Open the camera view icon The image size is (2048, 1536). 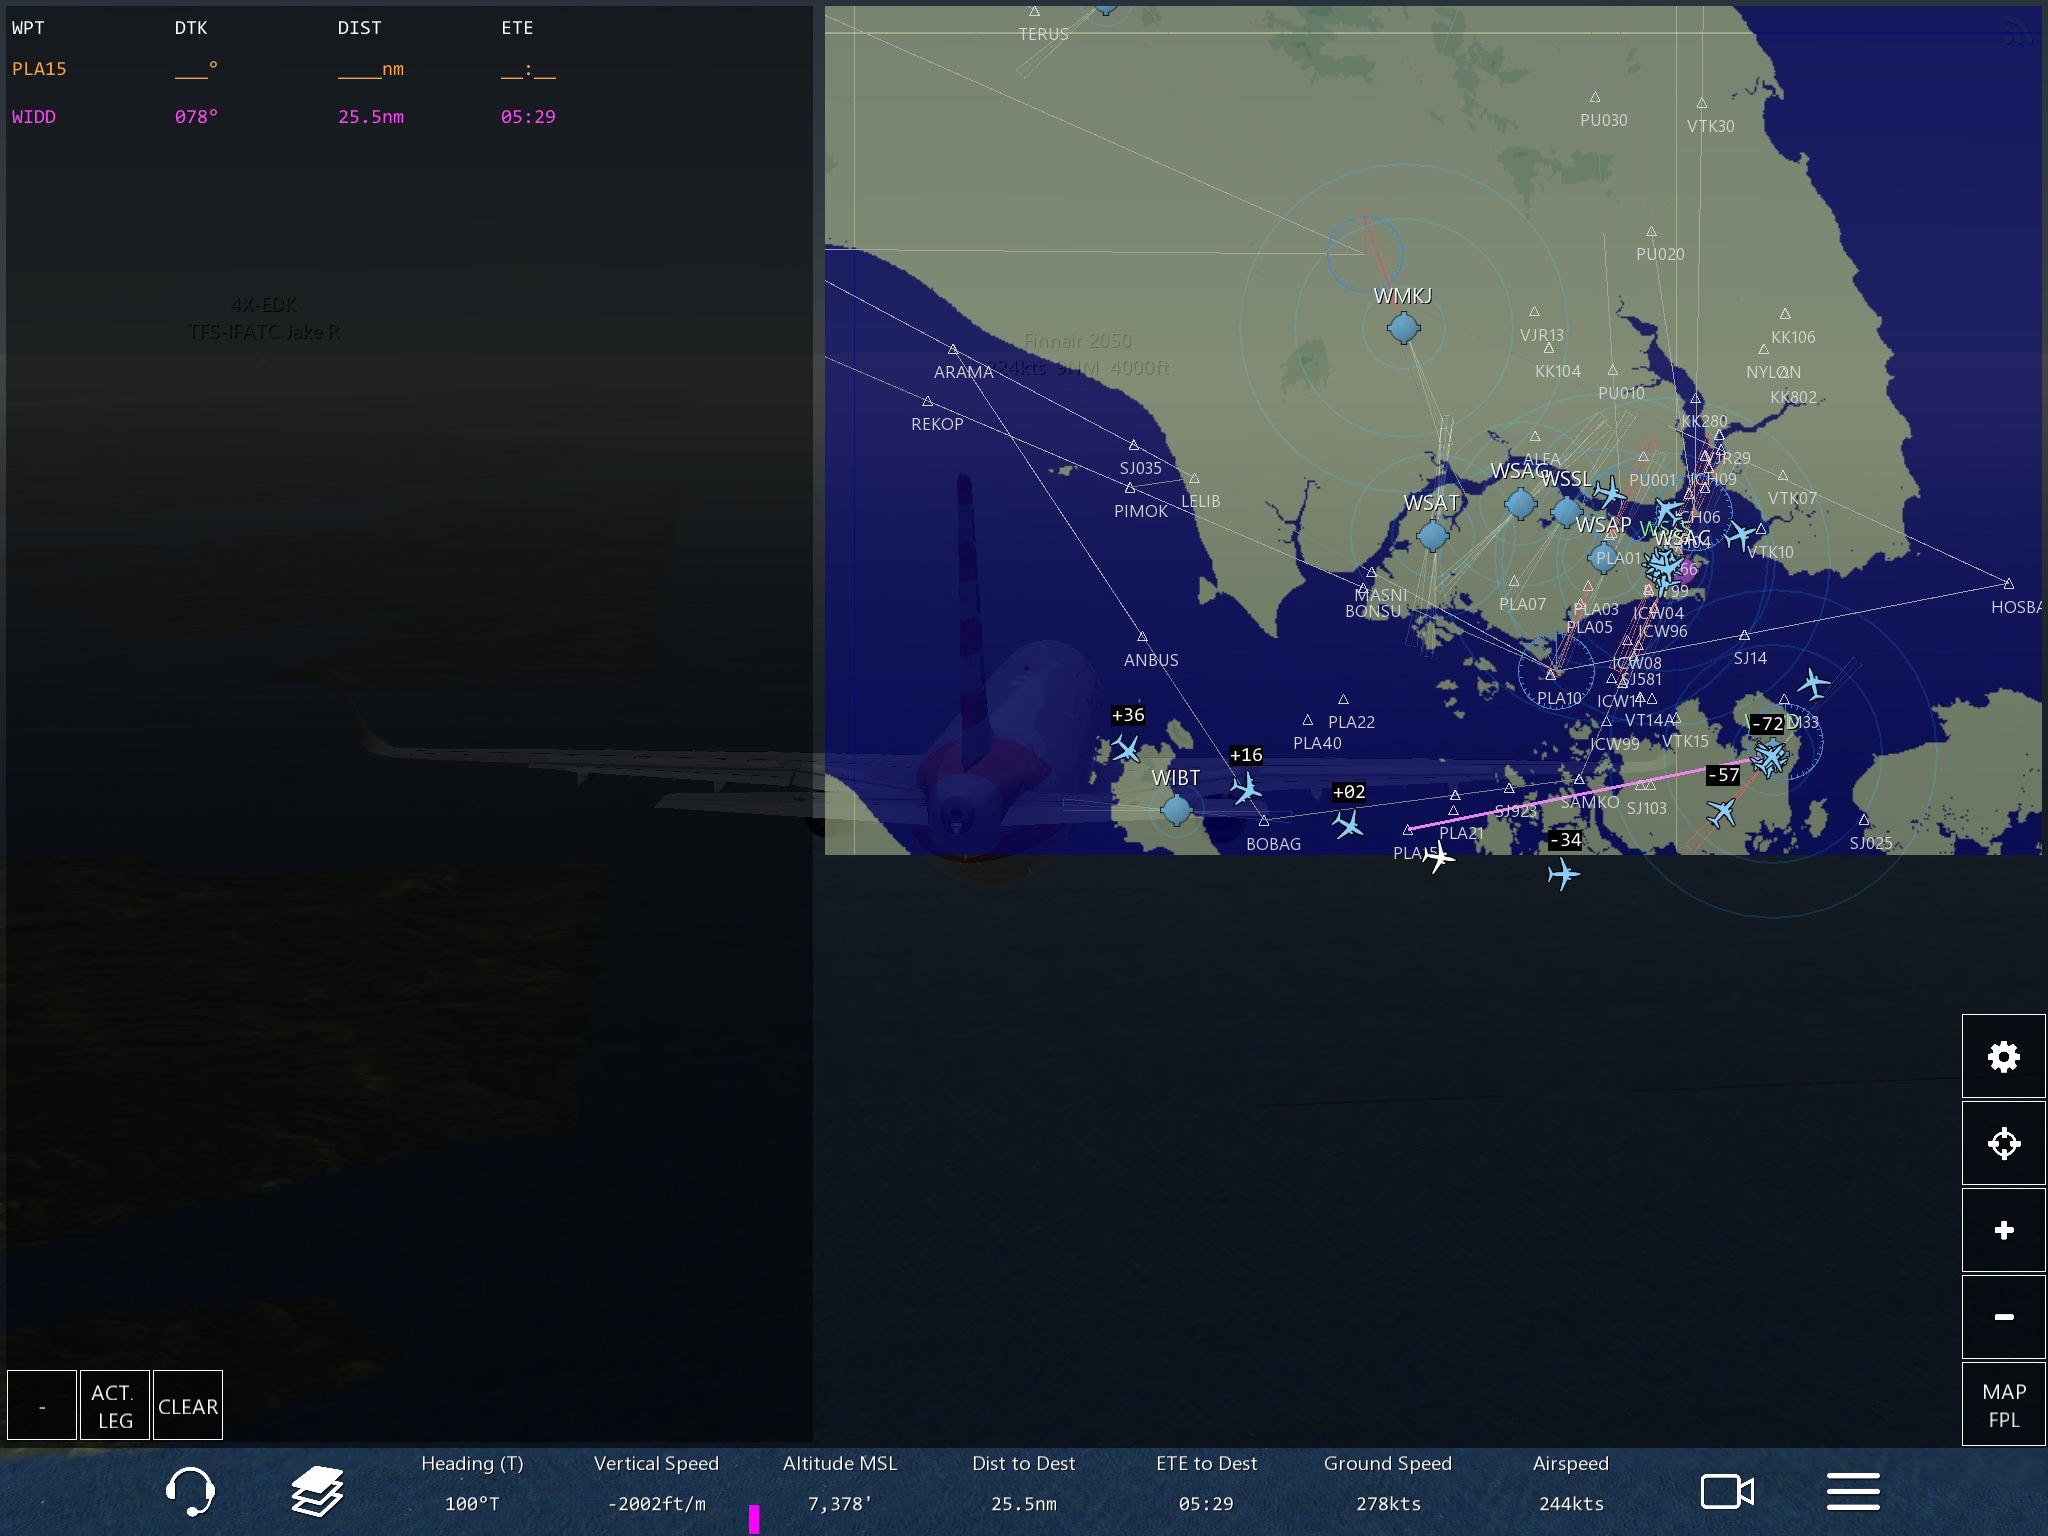[x=1727, y=1491]
